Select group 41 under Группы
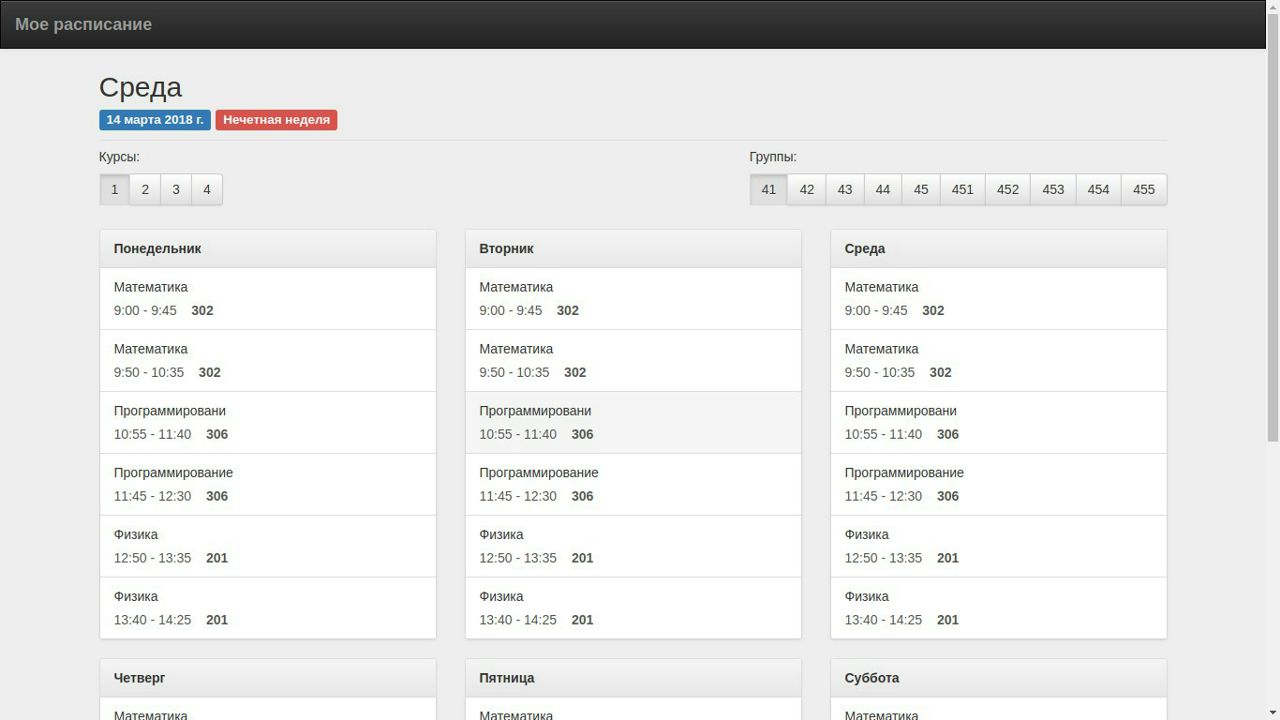This screenshot has height=720, width=1280. [x=769, y=189]
